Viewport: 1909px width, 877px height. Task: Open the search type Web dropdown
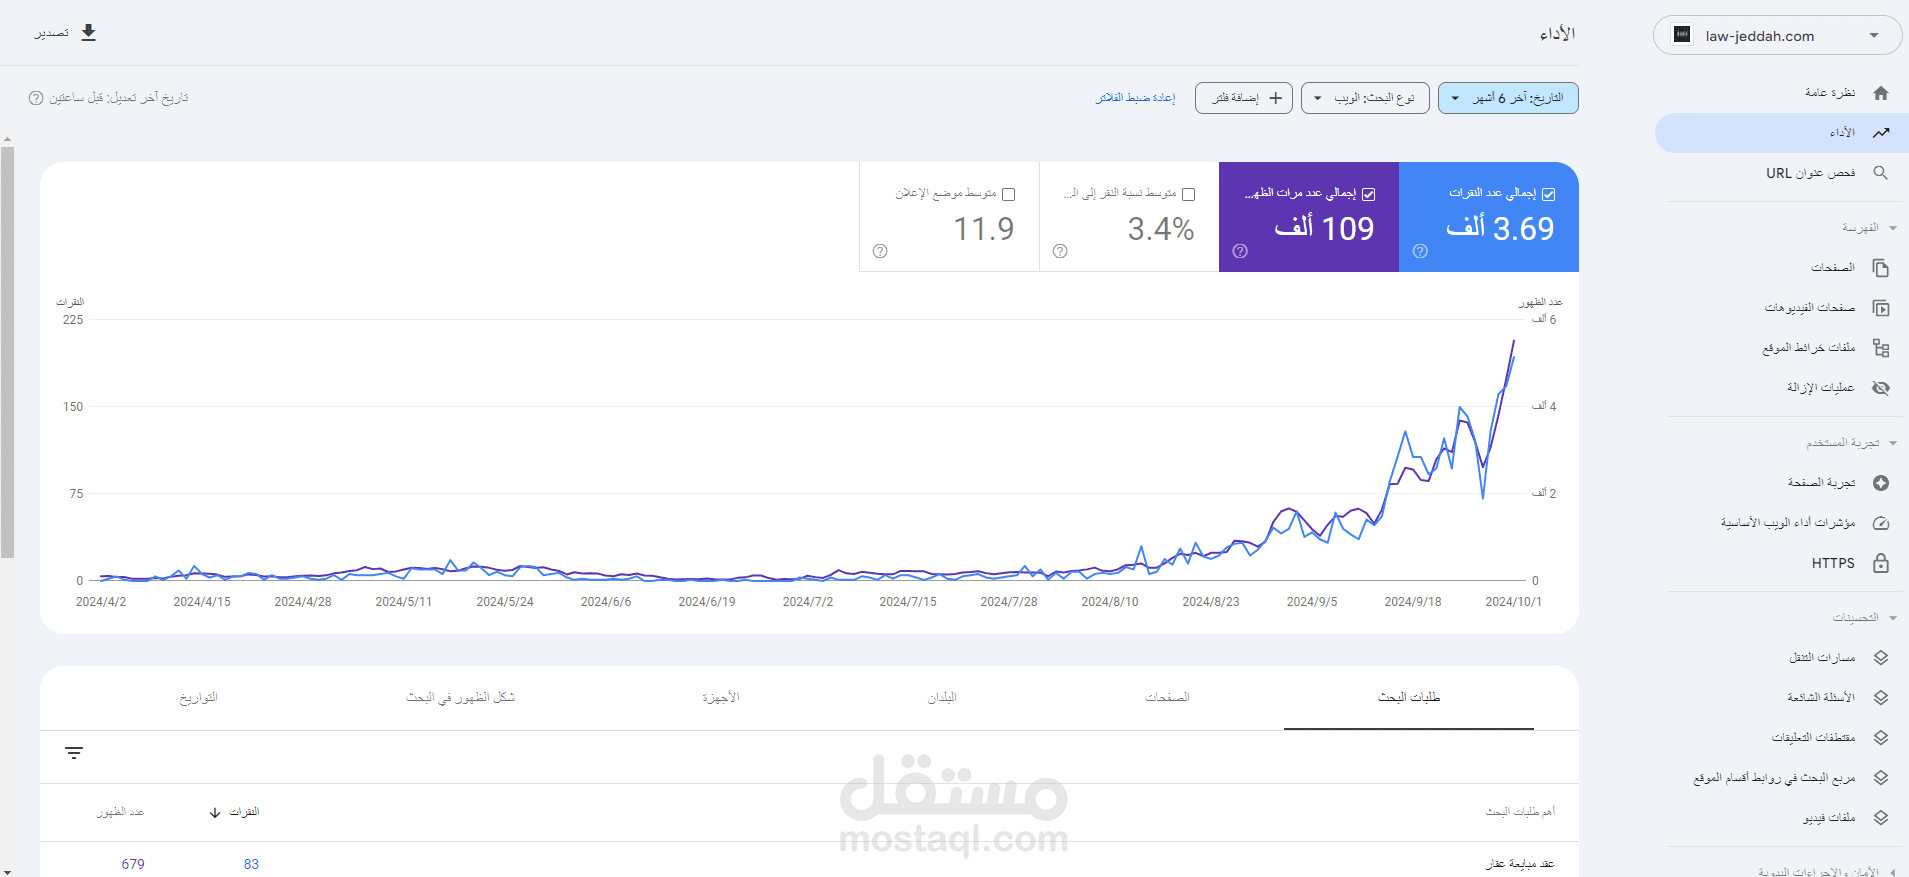(1365, 98)
